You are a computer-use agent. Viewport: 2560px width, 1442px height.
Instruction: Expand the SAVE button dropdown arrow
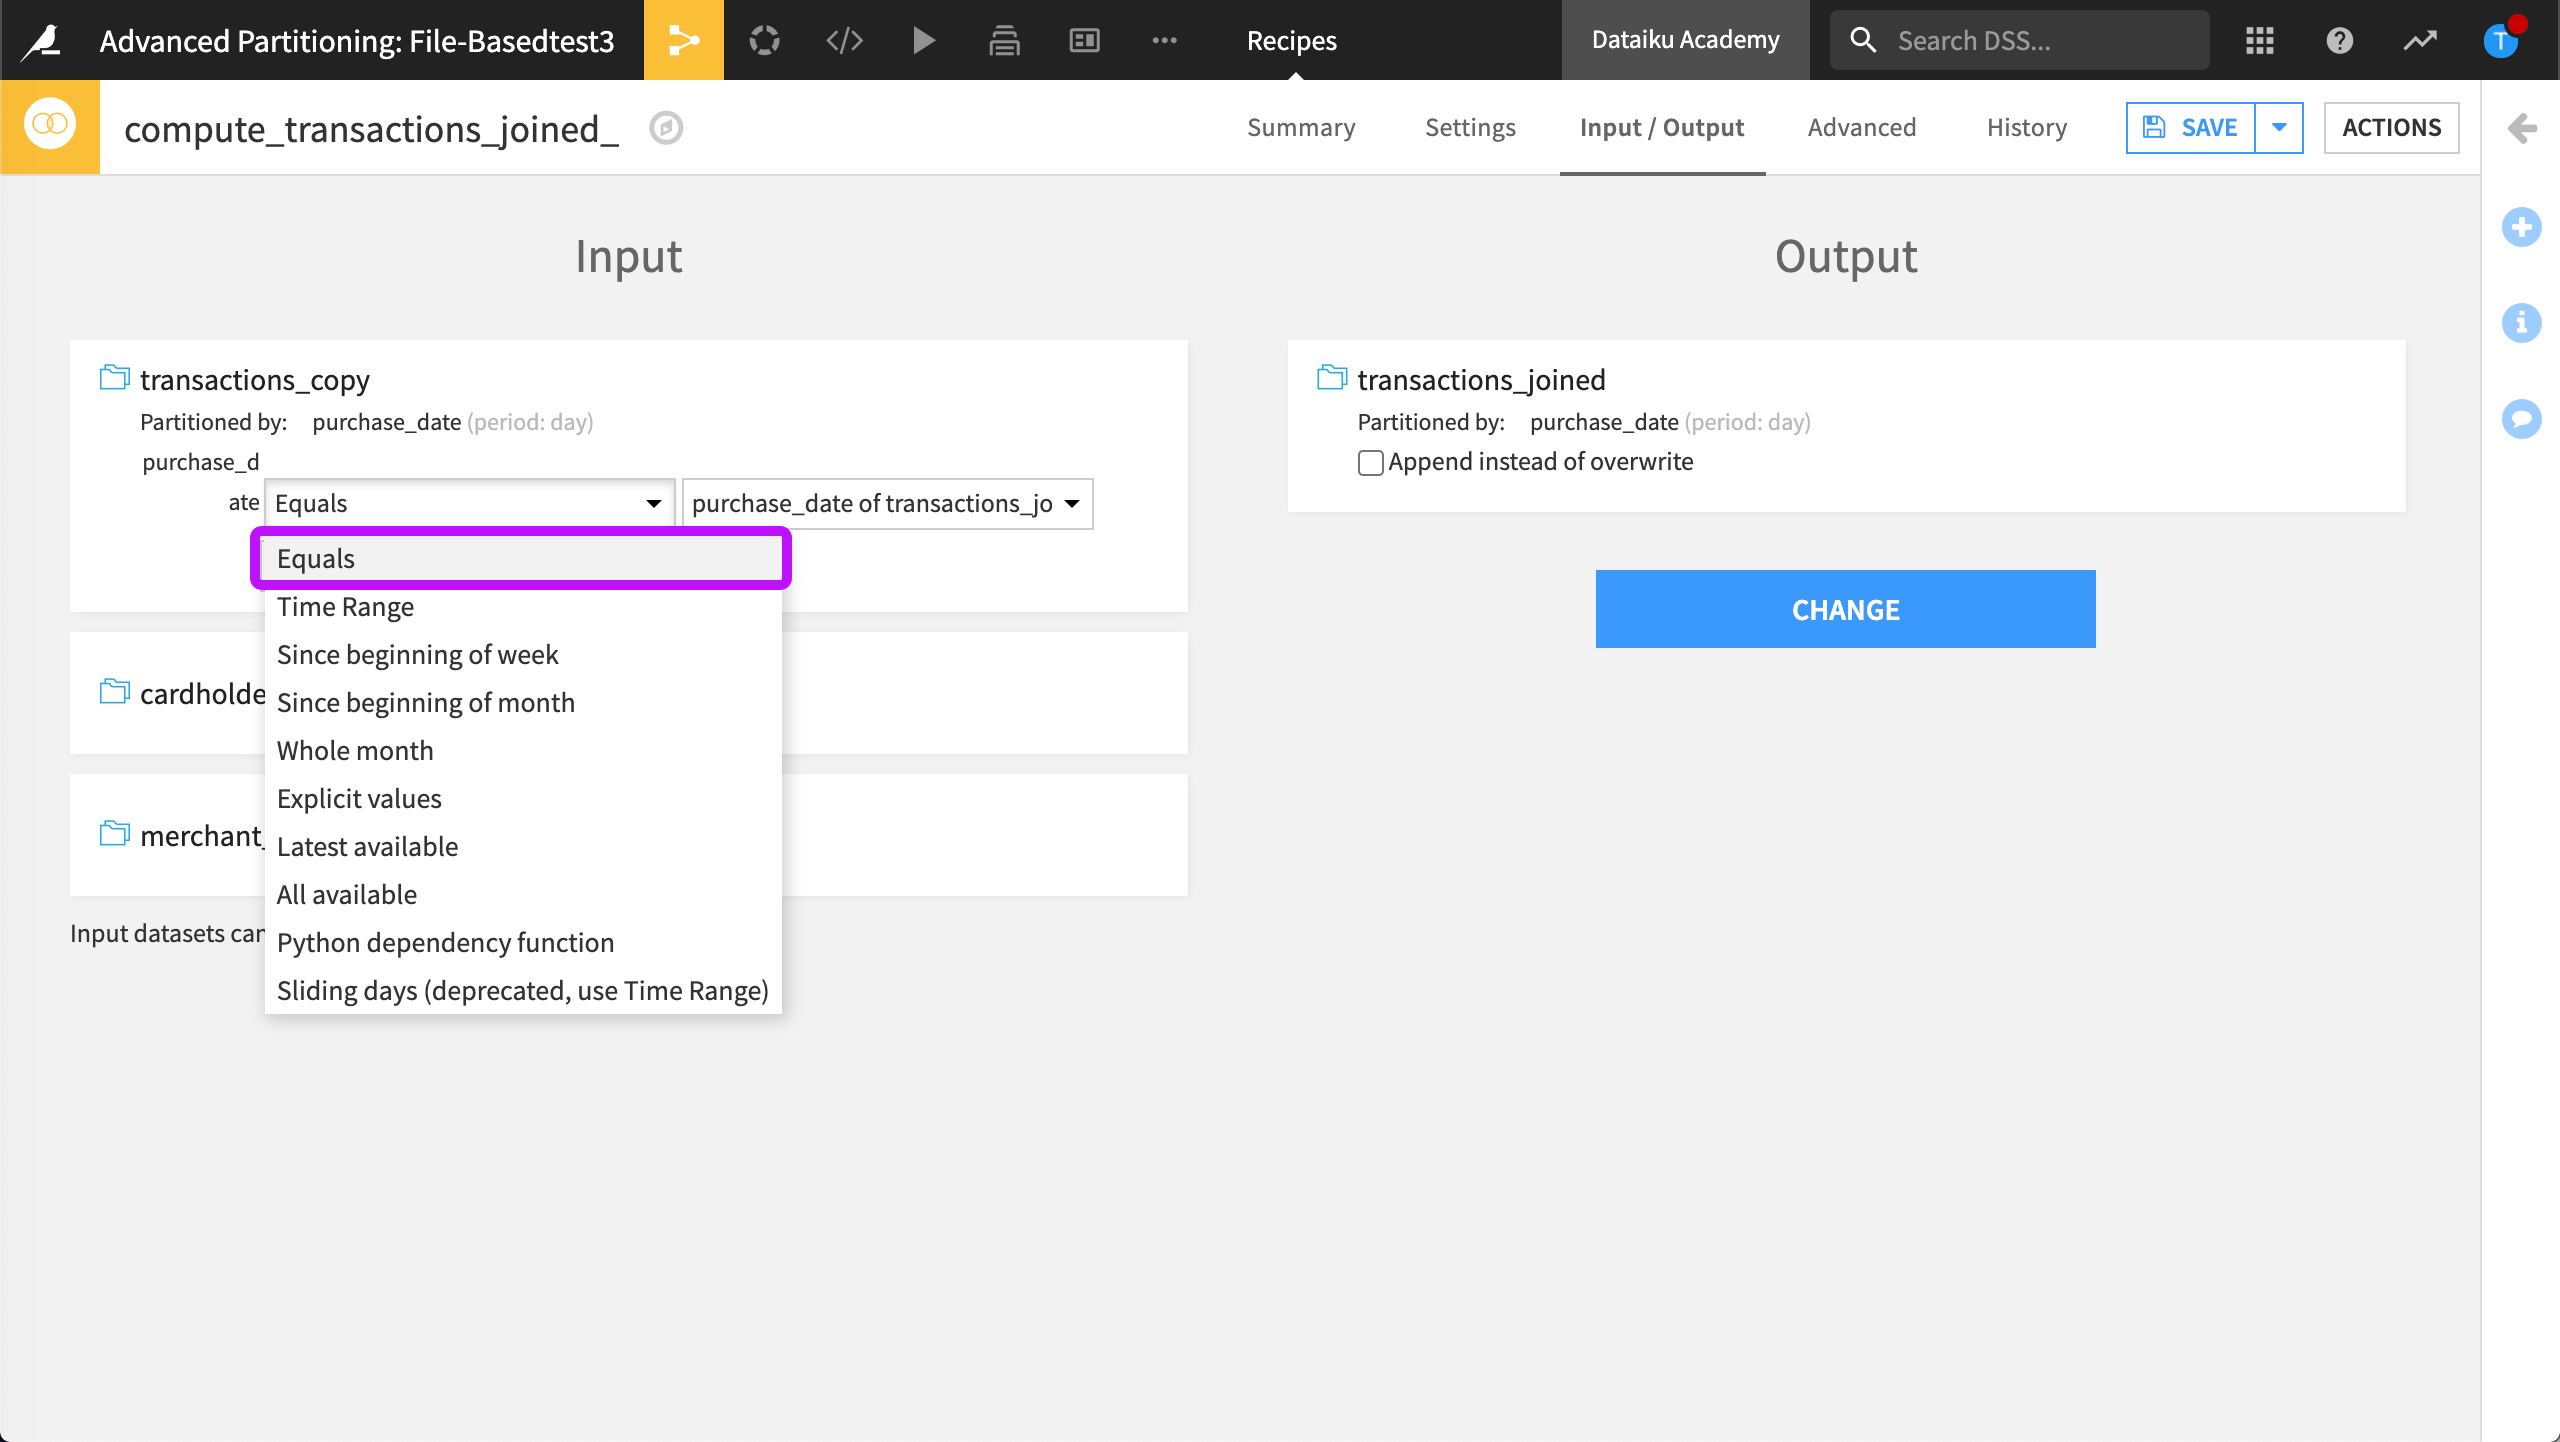pos(2280,127)
